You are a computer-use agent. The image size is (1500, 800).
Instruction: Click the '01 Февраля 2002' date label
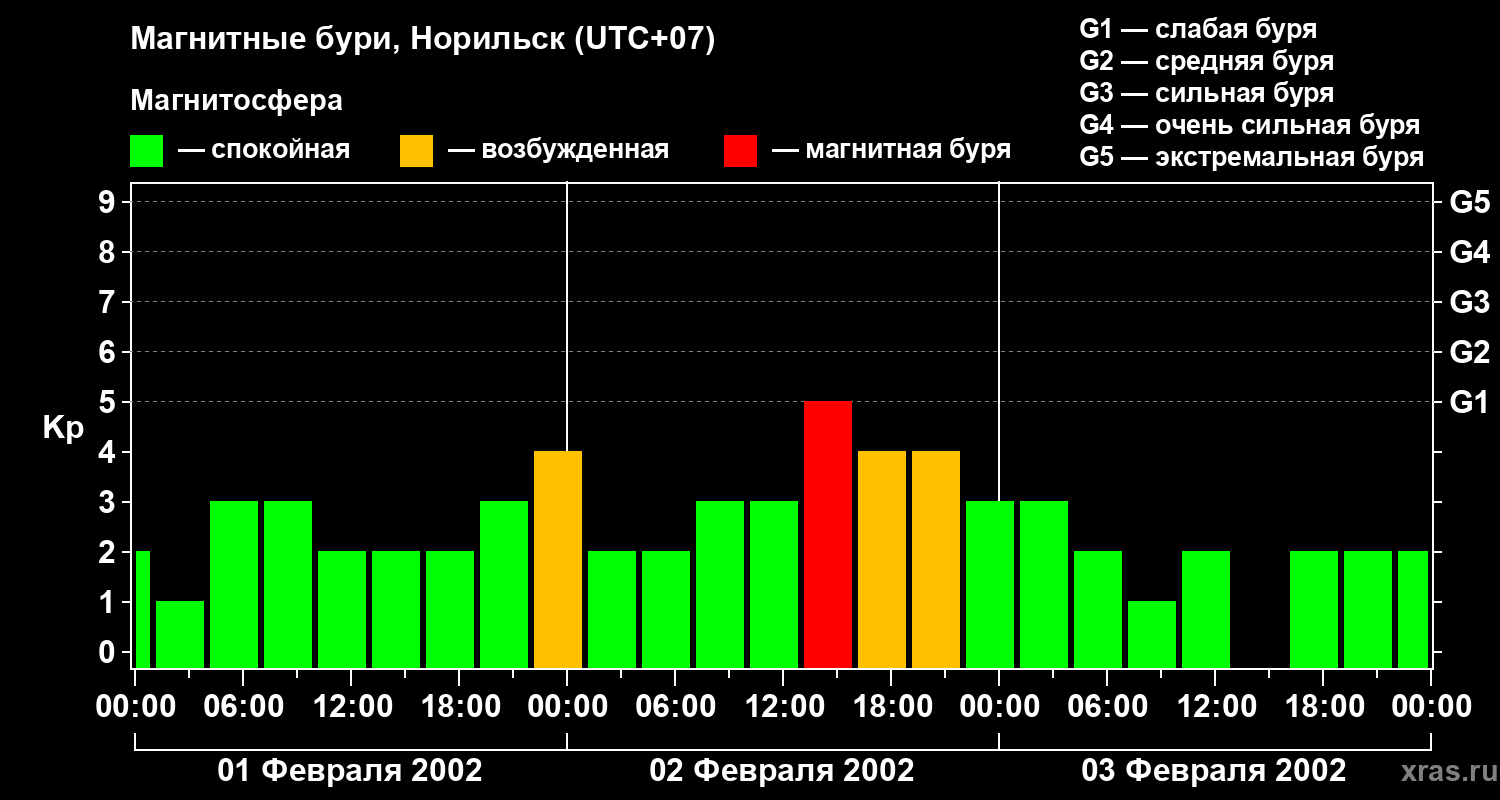(x=350, y=771)
